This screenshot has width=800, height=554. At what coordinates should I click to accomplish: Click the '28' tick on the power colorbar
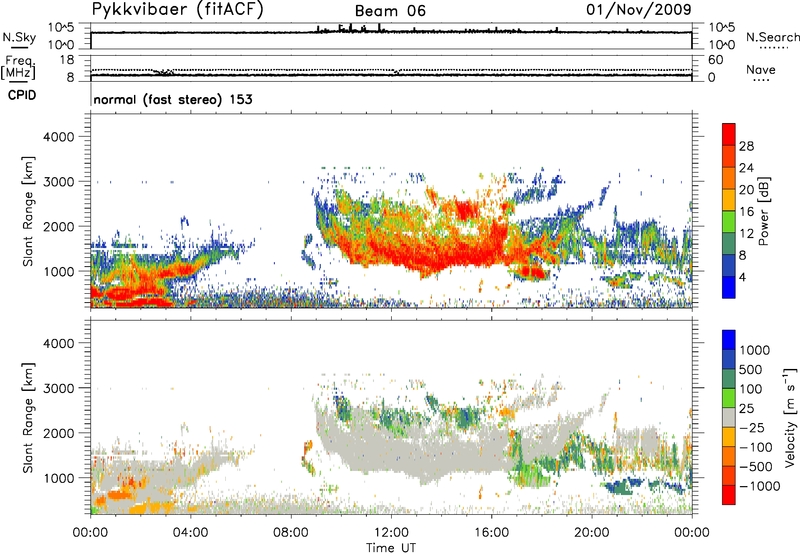click(x=746, y=146)
